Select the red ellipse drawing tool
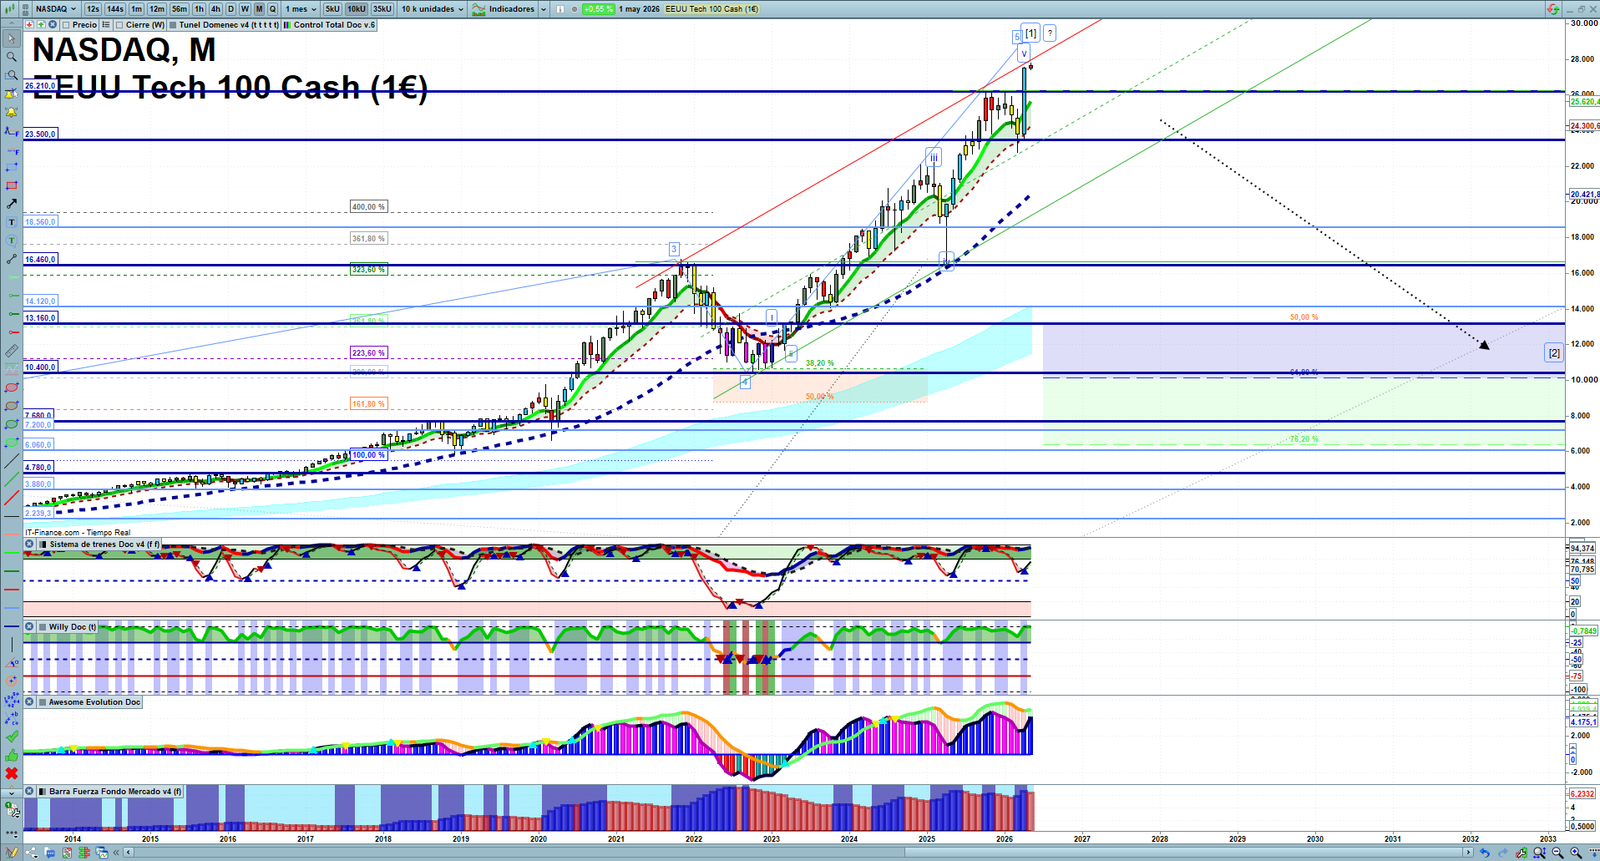 [12, 386]
